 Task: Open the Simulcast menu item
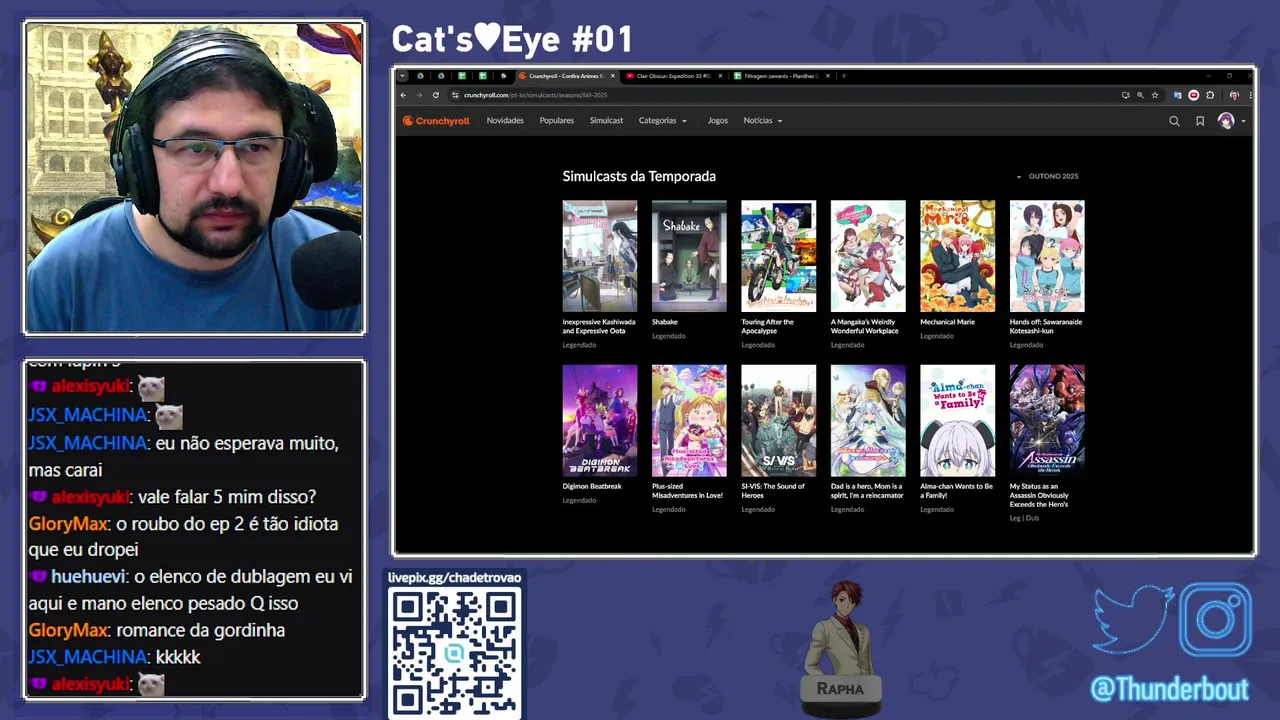pos(606,121)
